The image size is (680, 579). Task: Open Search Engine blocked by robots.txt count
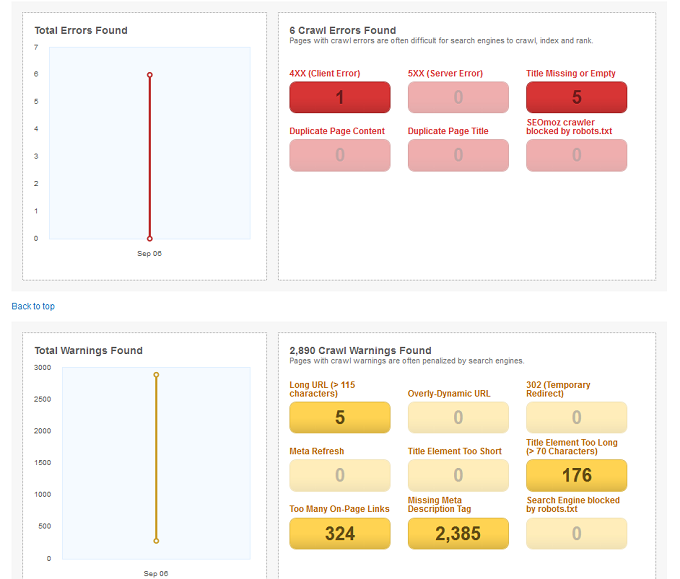point(576,533)
